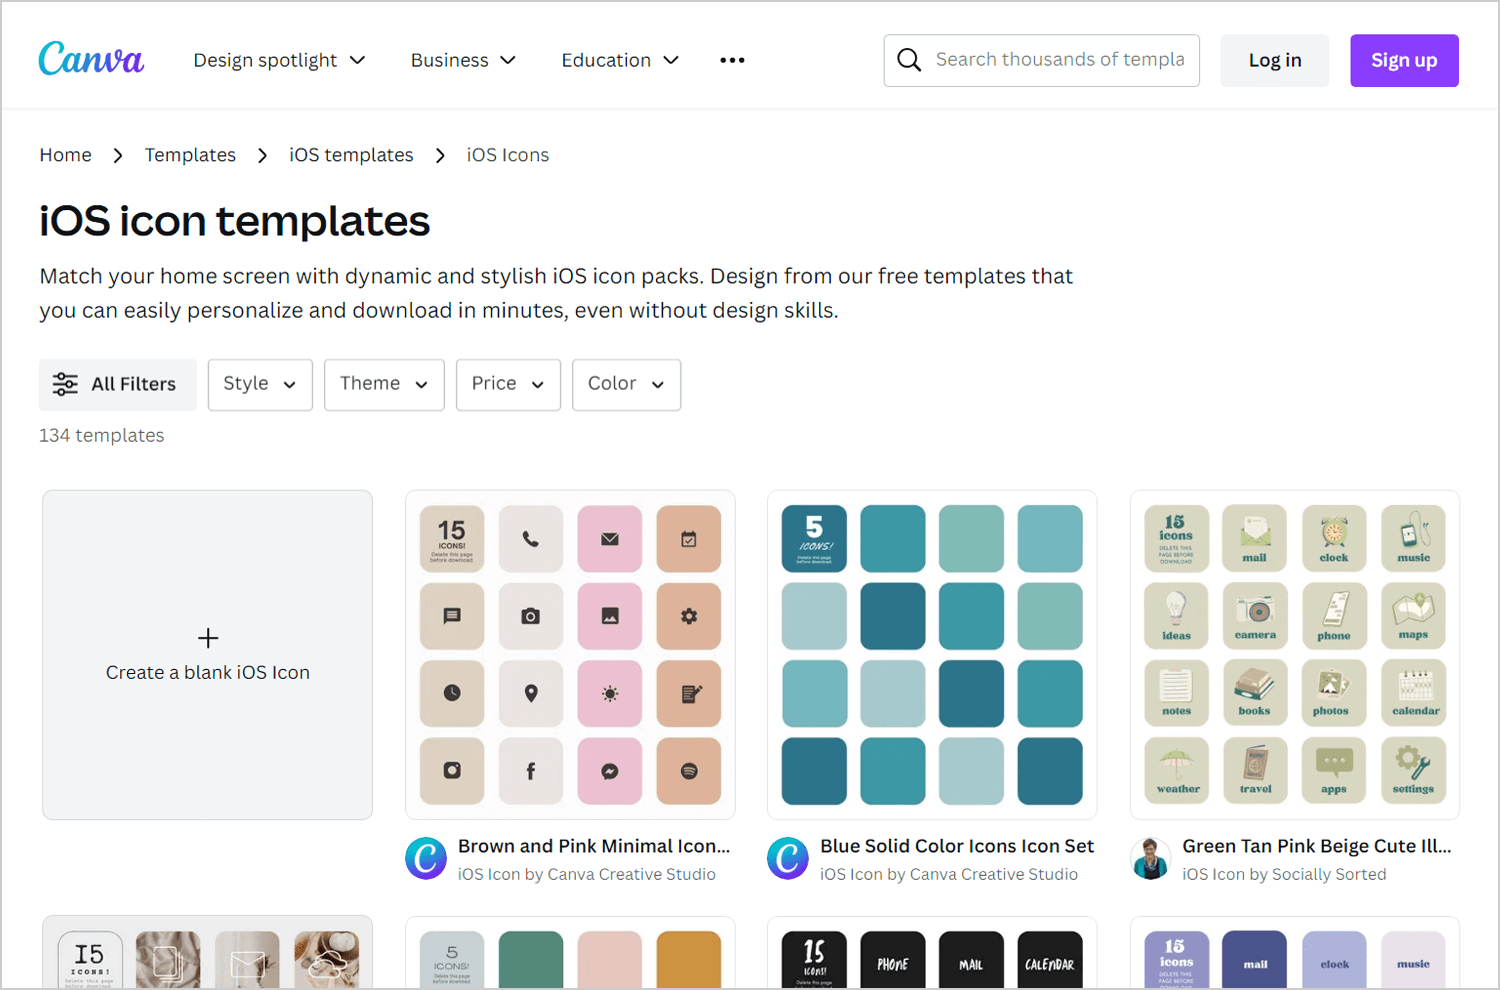Click the map pin icon in Brown and Pink set
This screenshot has height=990, width=1500.
pyautogui.click(x=531, y=693)
